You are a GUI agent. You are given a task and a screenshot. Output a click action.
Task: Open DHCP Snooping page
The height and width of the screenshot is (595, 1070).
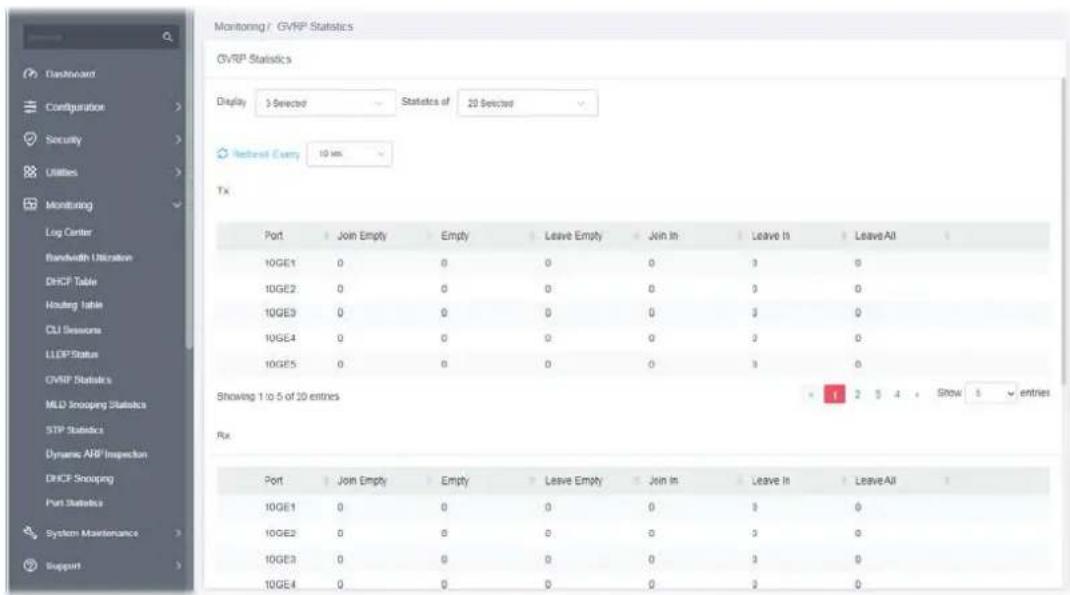coord(79,479)
